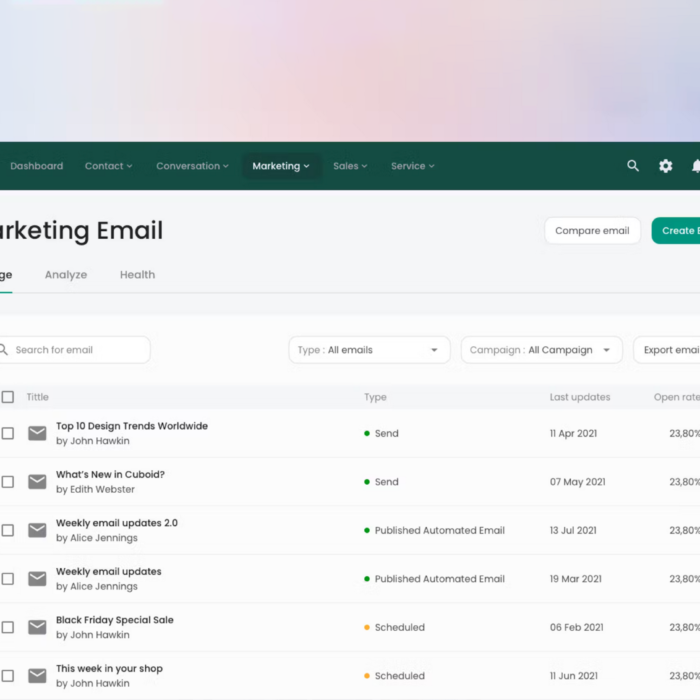This screenshot has width=700, height=700.
Task: Toggle the select-all checkbox in table header
Action: click(8, 397)
